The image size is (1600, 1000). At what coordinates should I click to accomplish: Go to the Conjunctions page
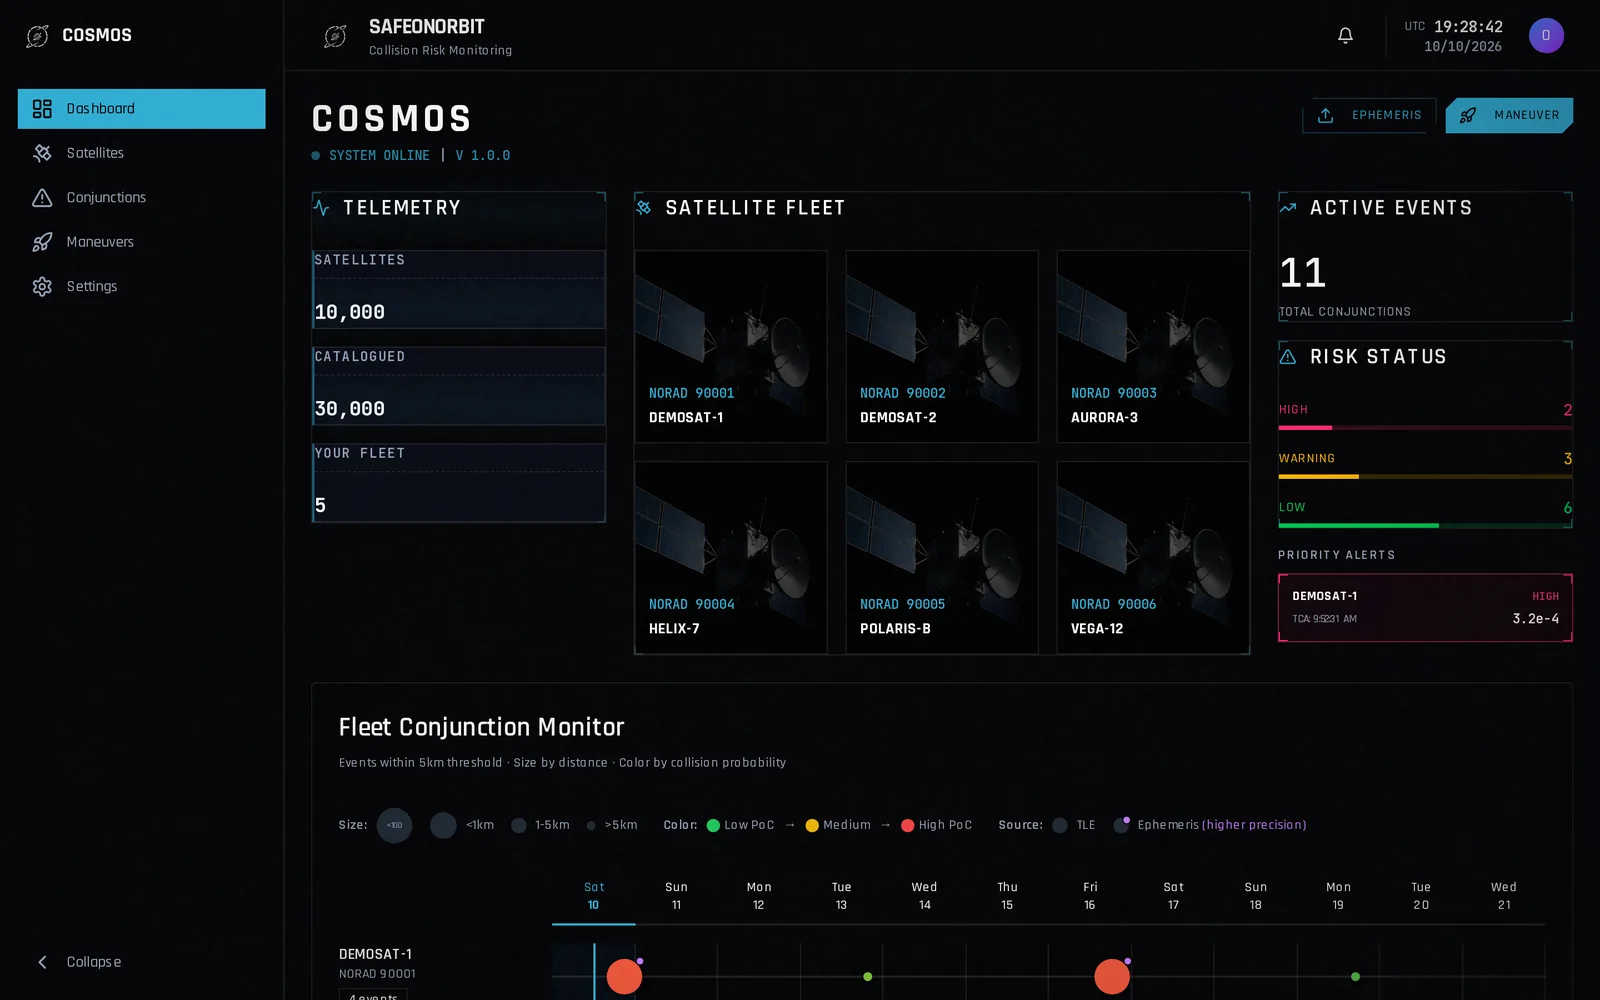click(x=141, y=198)
